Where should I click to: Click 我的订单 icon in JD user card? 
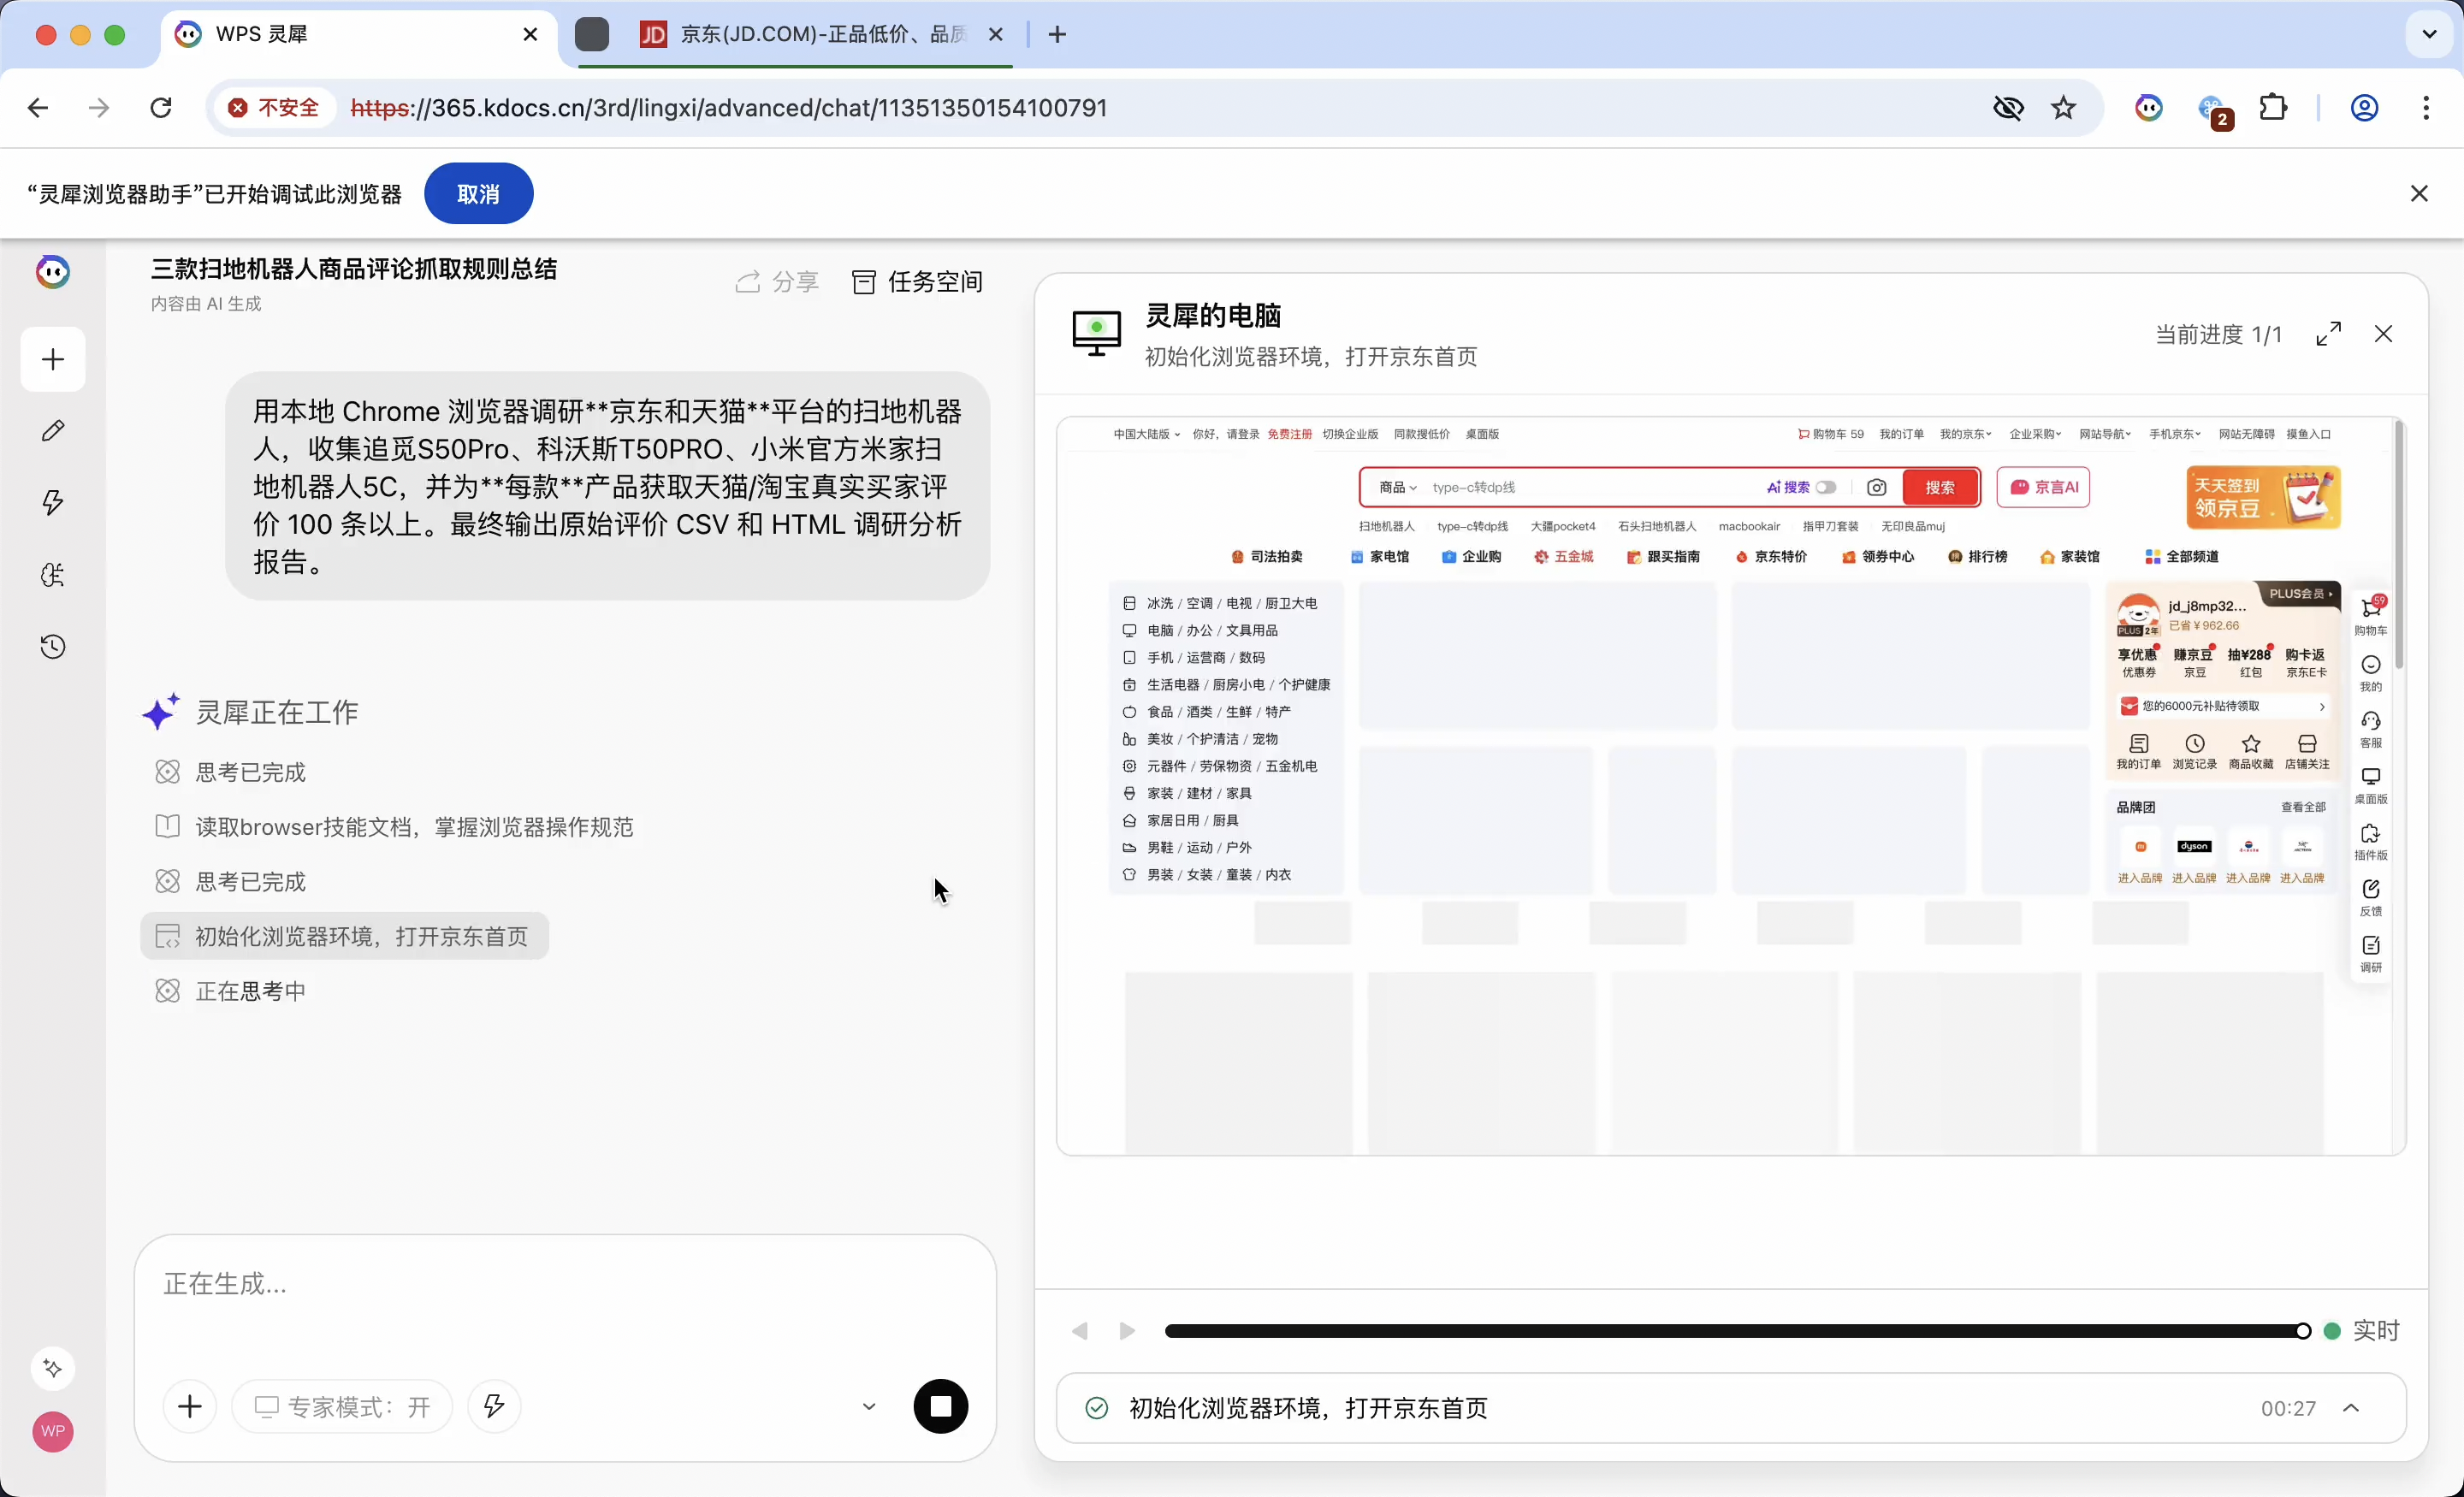coord(2138,751)
